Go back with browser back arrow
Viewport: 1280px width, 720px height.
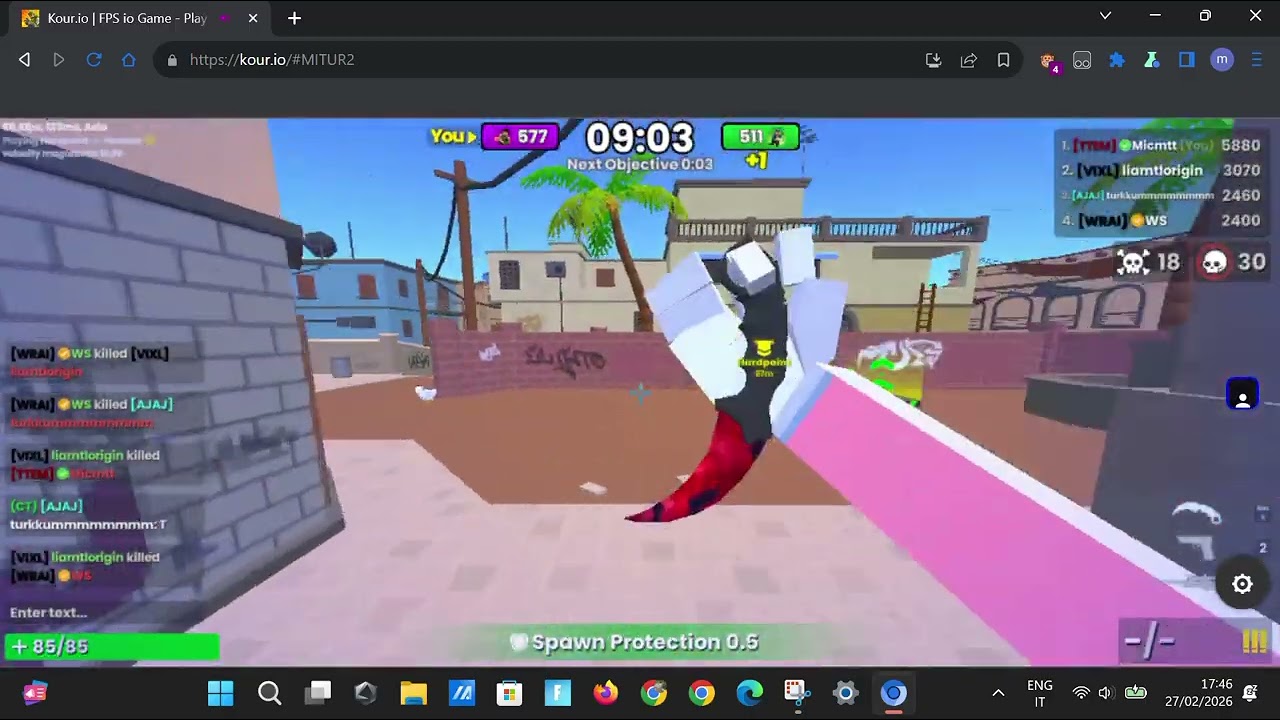[x=24, y=60]
